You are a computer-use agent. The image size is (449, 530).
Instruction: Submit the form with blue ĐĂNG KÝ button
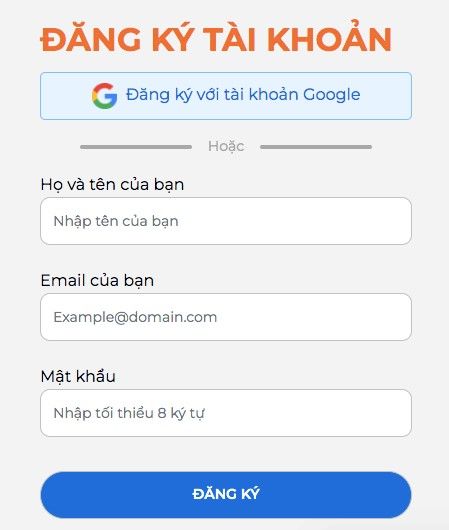pos(226,495)
